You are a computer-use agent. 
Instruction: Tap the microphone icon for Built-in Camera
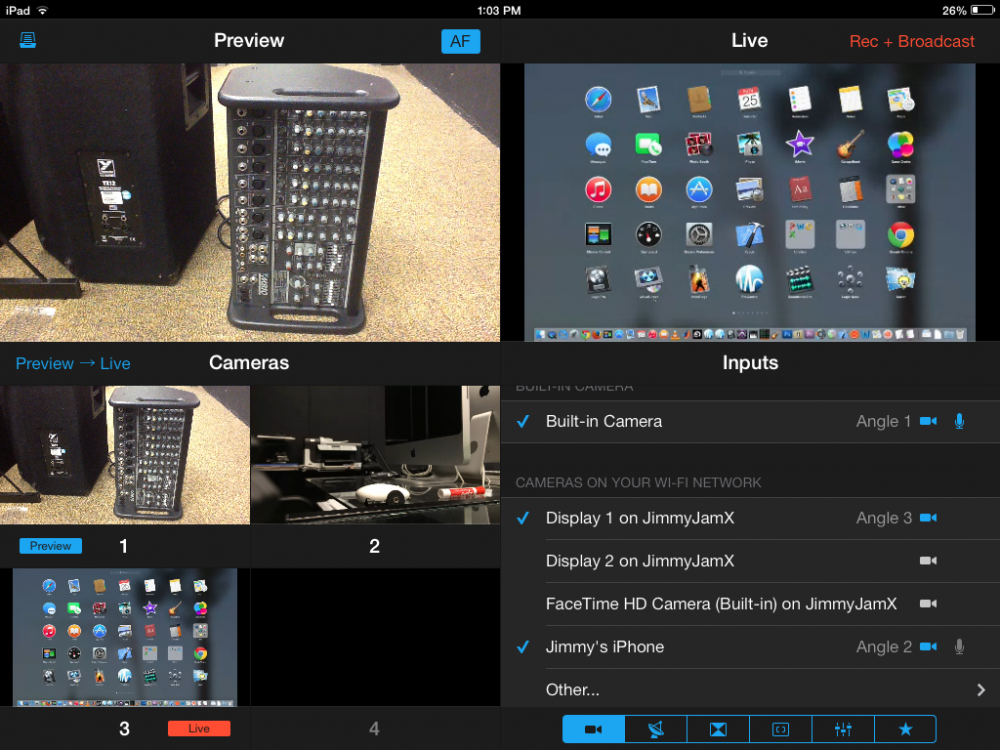[x=959, y=421]
